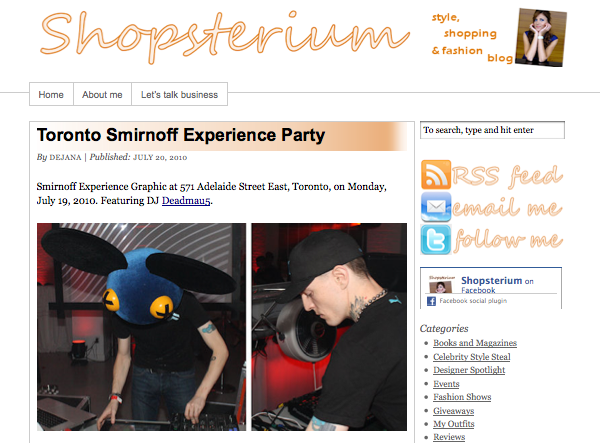Browse the Designer Spotlight category
Screen dimensions: 600x443
[469, 370]
